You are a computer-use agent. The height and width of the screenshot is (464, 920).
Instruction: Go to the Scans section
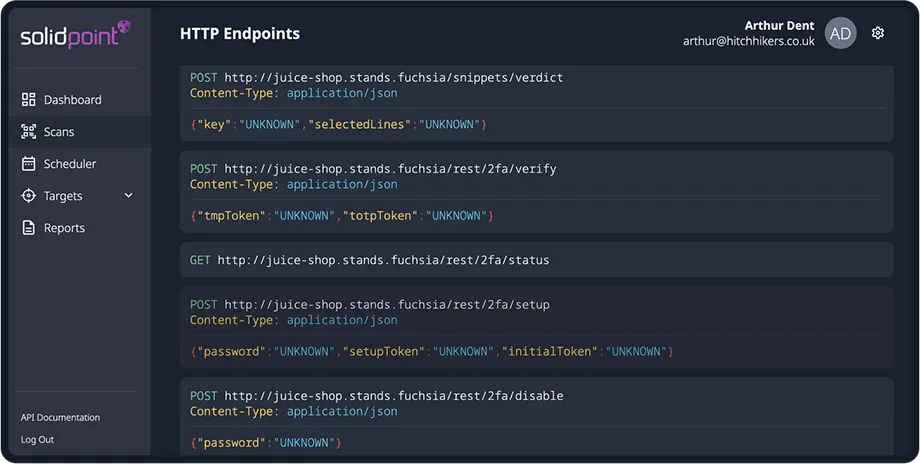tap(59, 132)
